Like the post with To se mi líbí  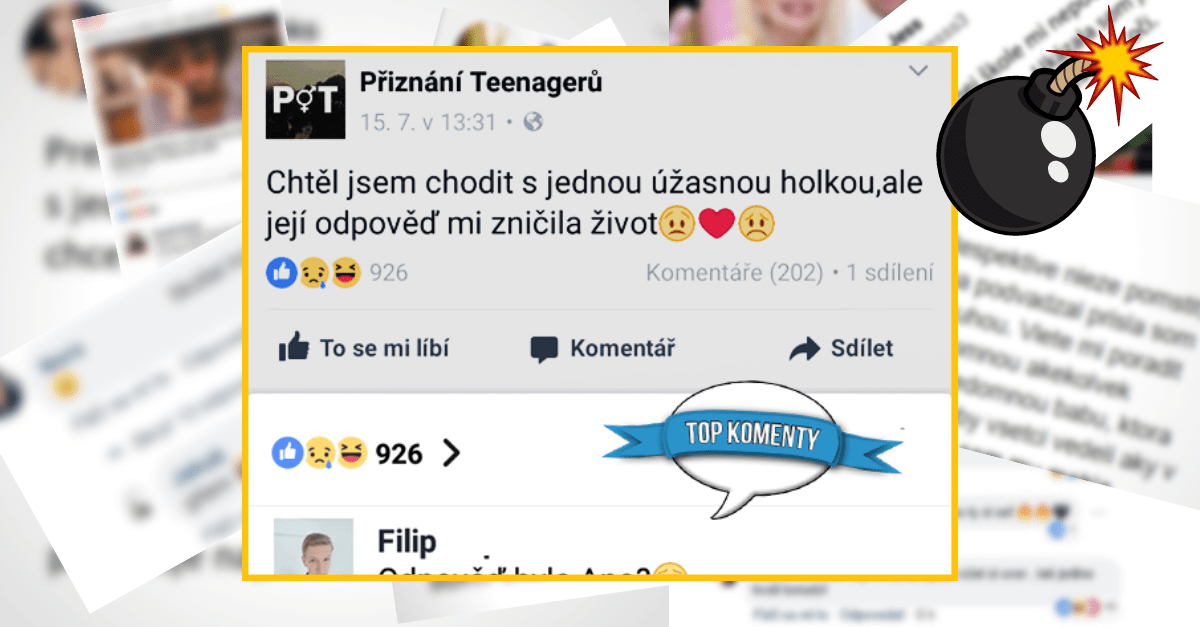click(x=364, y=348)
